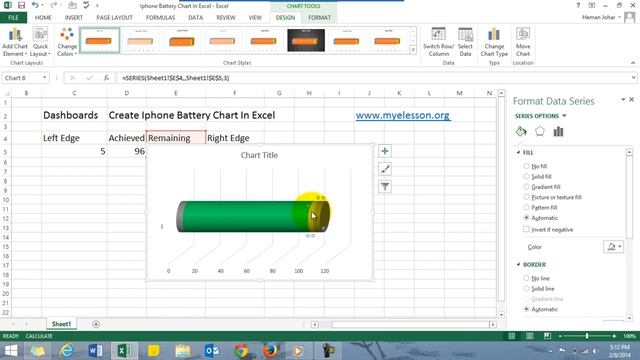Zoom in with plus button

click(x=614, y=336)
